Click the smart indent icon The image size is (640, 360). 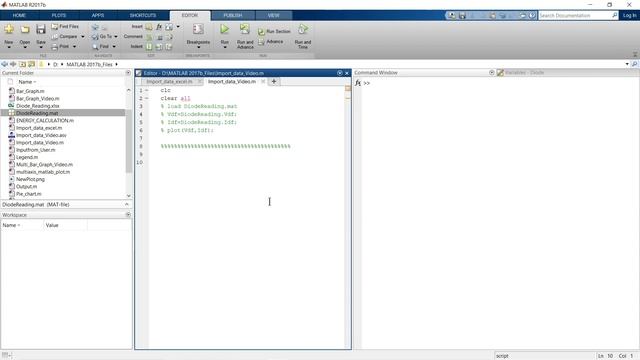tap(149, 47)
